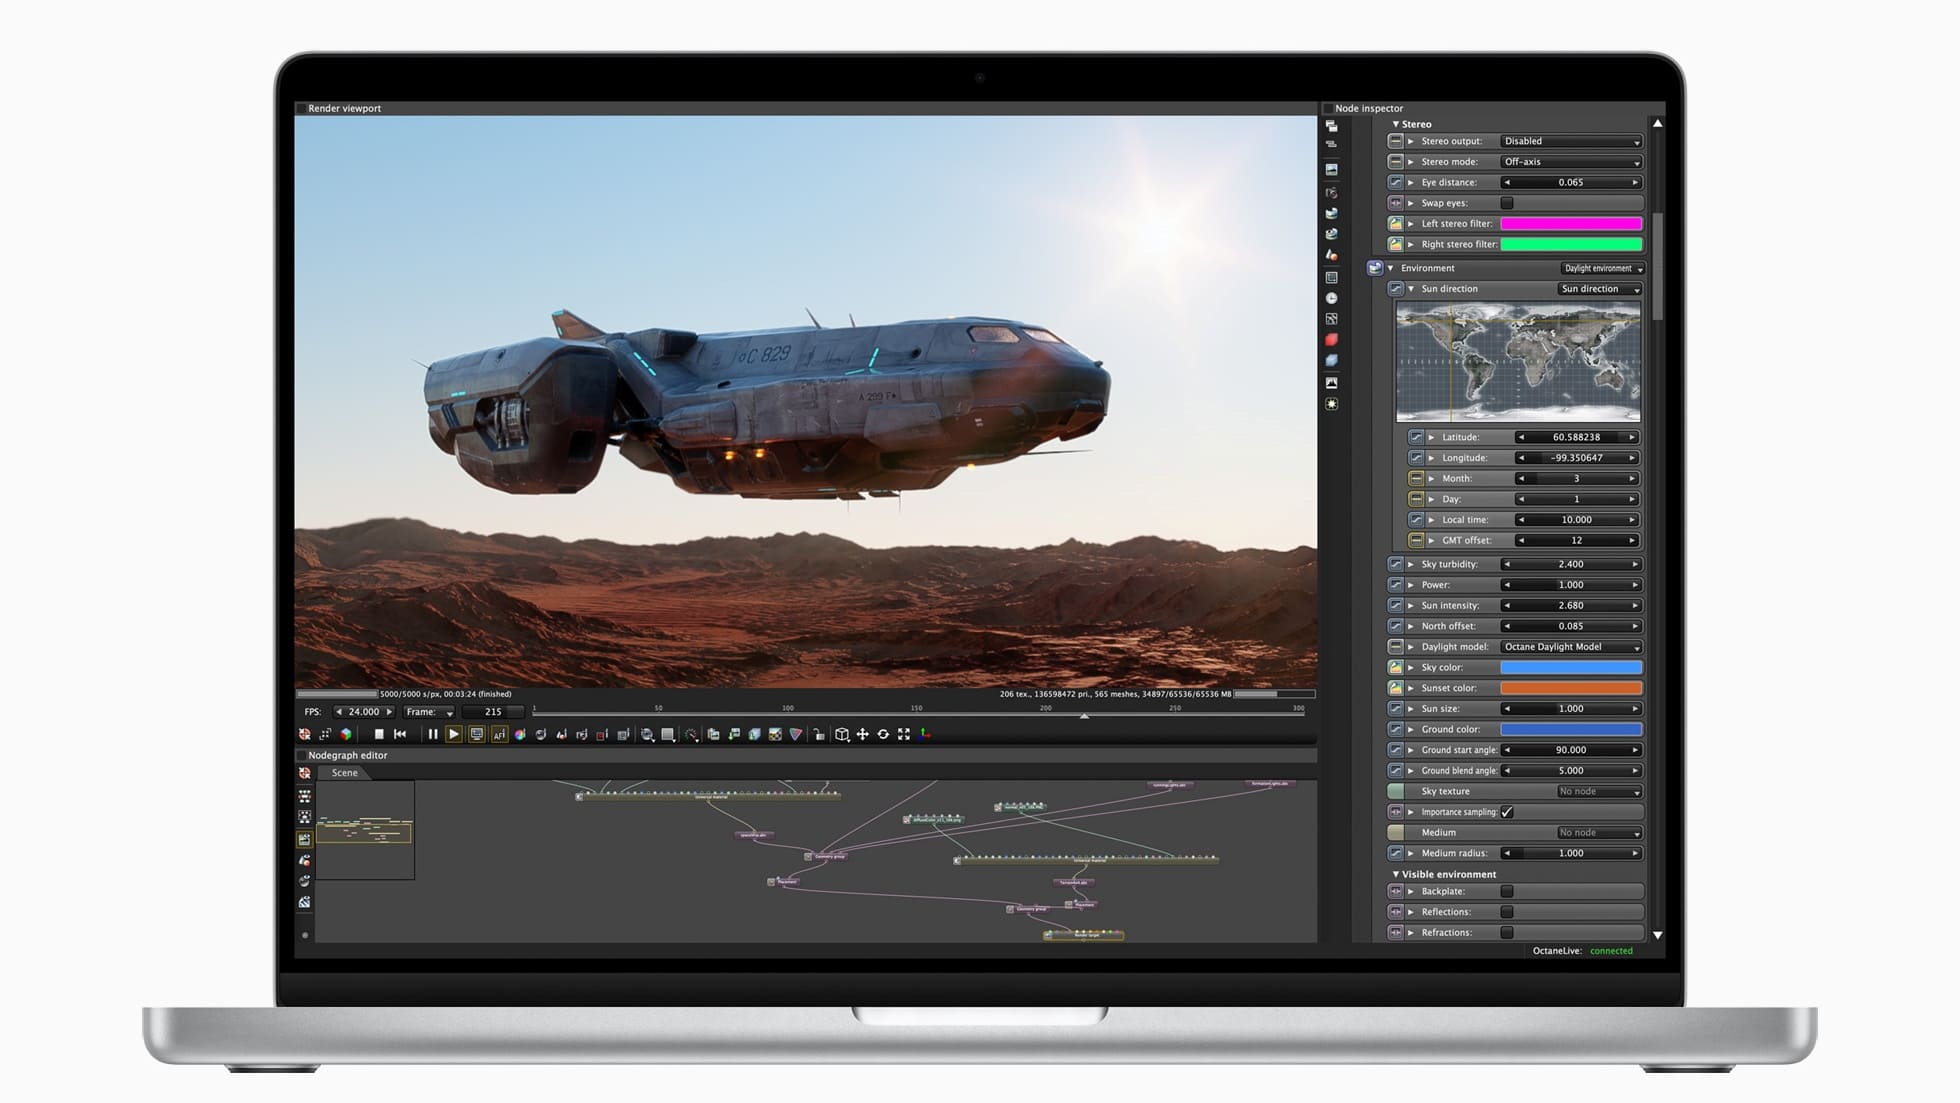Image resolution: width=1960 pixels, height=1103 pixels.
Task: Click the rewind to first frame icon
Action: coord(400,734)
